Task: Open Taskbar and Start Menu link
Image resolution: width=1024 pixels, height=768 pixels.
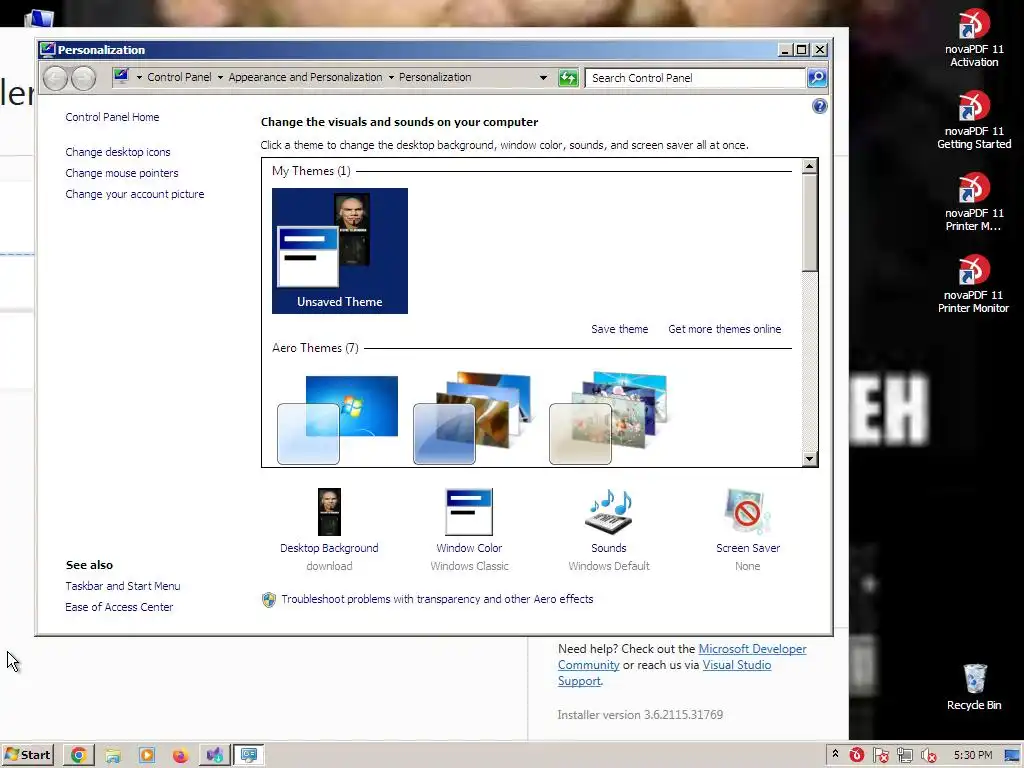Action: click(123, 586)
